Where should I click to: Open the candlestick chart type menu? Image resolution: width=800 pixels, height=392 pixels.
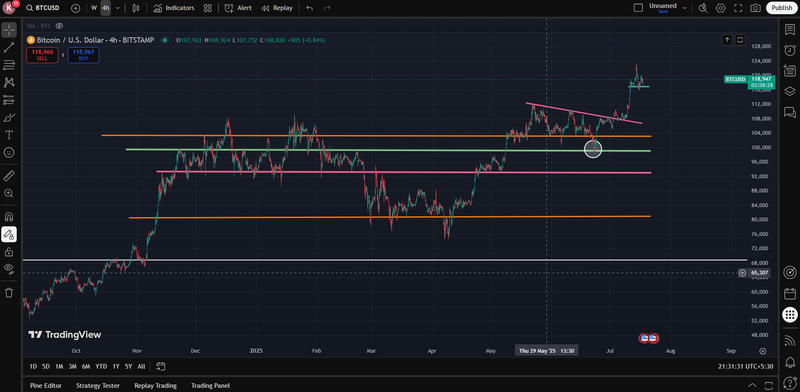(x=135, y=8)
